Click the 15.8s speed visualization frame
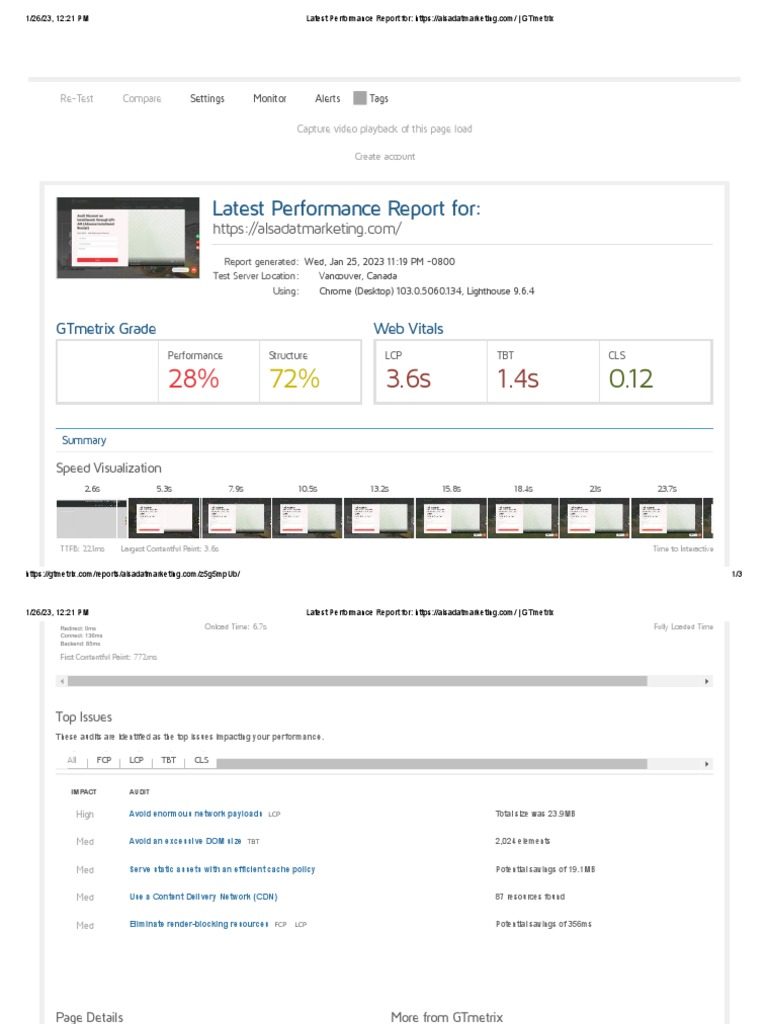Image resolution: width=768 pixels, height=1024 pixels. point(451,519)
